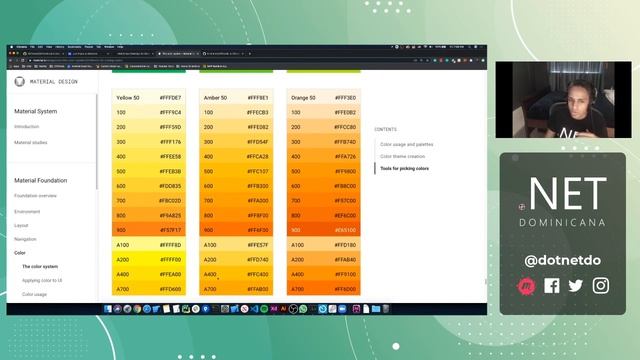640x360 pixels.
Task: Select the active Material Design browser tab
Action: (x=178, y=53)
